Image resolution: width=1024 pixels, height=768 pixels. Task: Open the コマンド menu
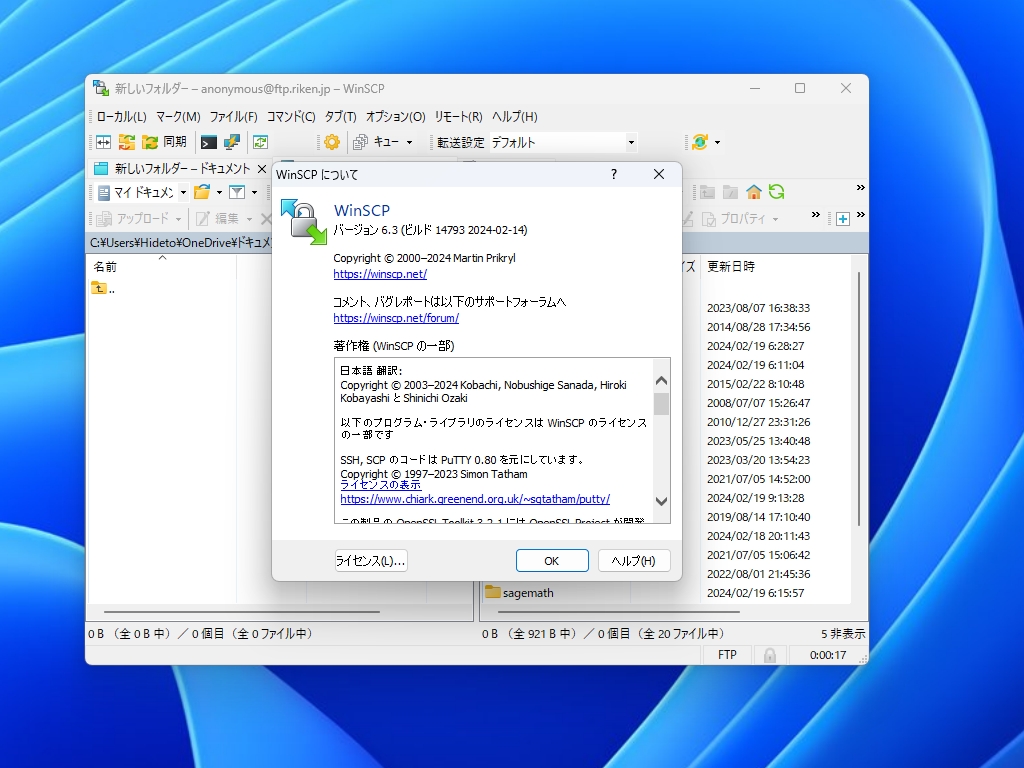click(290, 117)
